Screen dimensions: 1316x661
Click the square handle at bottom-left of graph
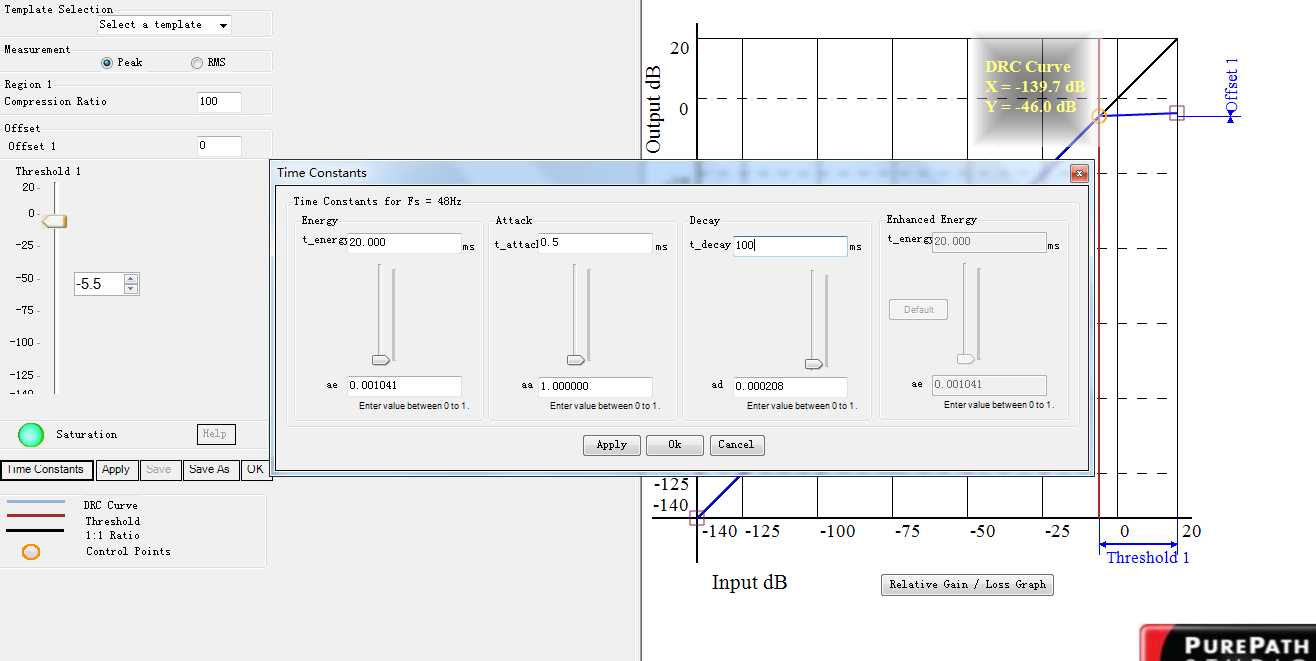coord(697,518)
